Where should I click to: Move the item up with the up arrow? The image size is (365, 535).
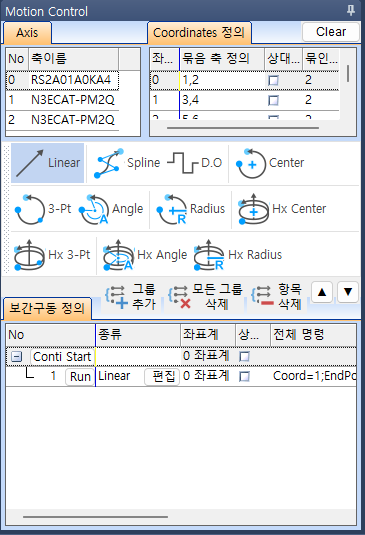322,292
